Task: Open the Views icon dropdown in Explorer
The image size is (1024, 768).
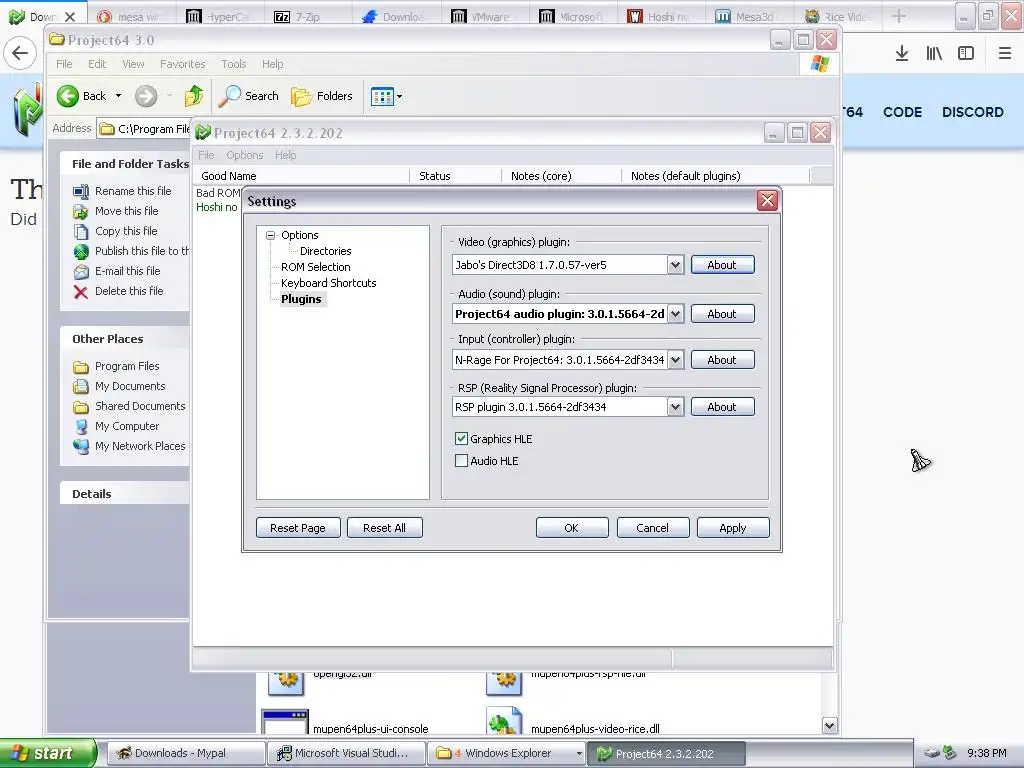Action: click(x=386, y=97)
